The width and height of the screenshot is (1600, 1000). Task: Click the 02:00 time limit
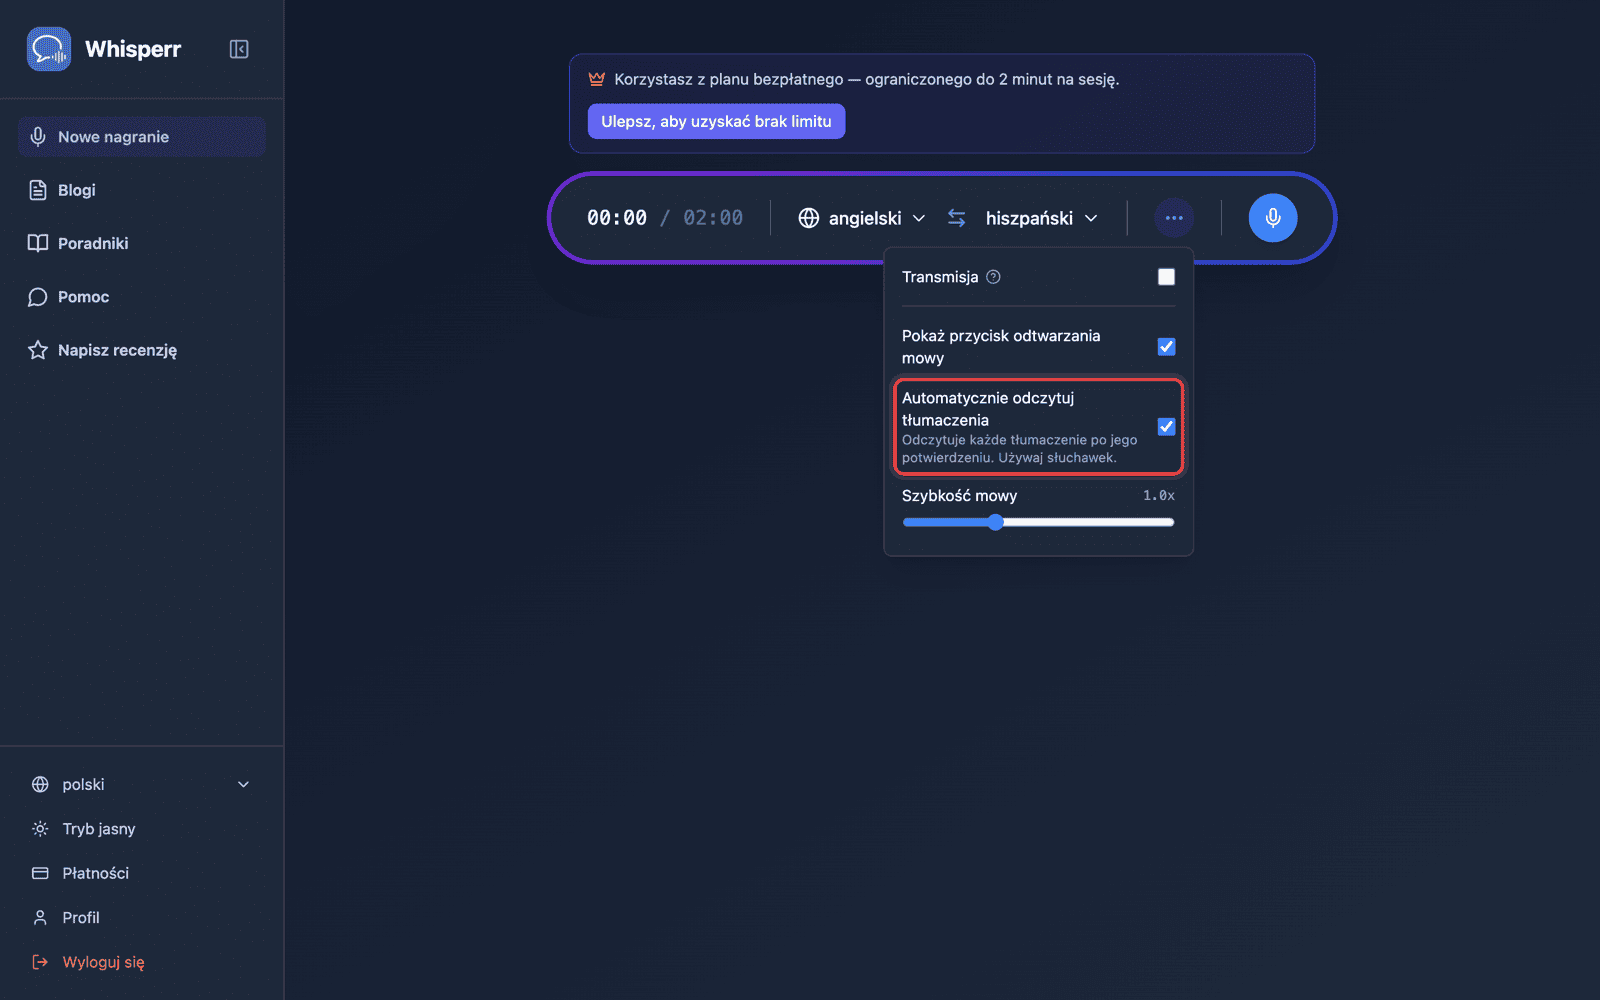point(713,218)
